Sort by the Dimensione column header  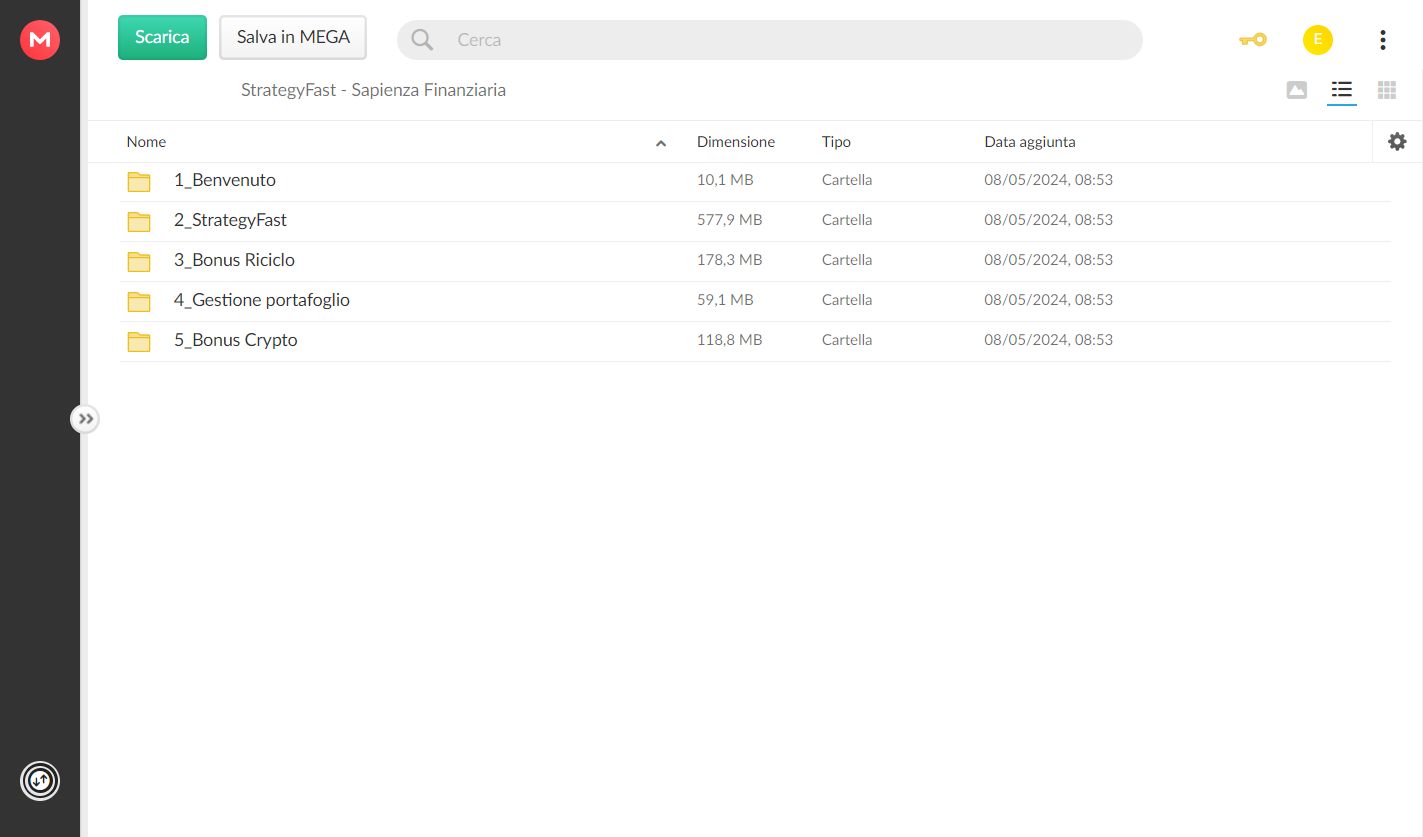736,142
